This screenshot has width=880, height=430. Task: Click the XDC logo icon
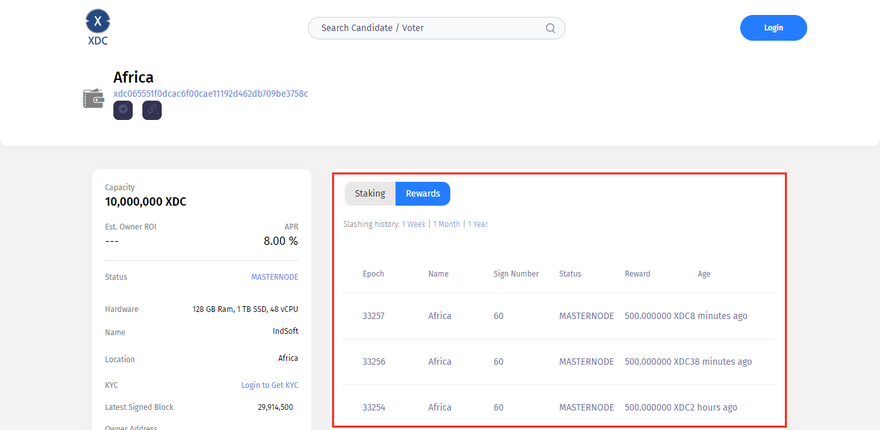(x=97, y=21)
